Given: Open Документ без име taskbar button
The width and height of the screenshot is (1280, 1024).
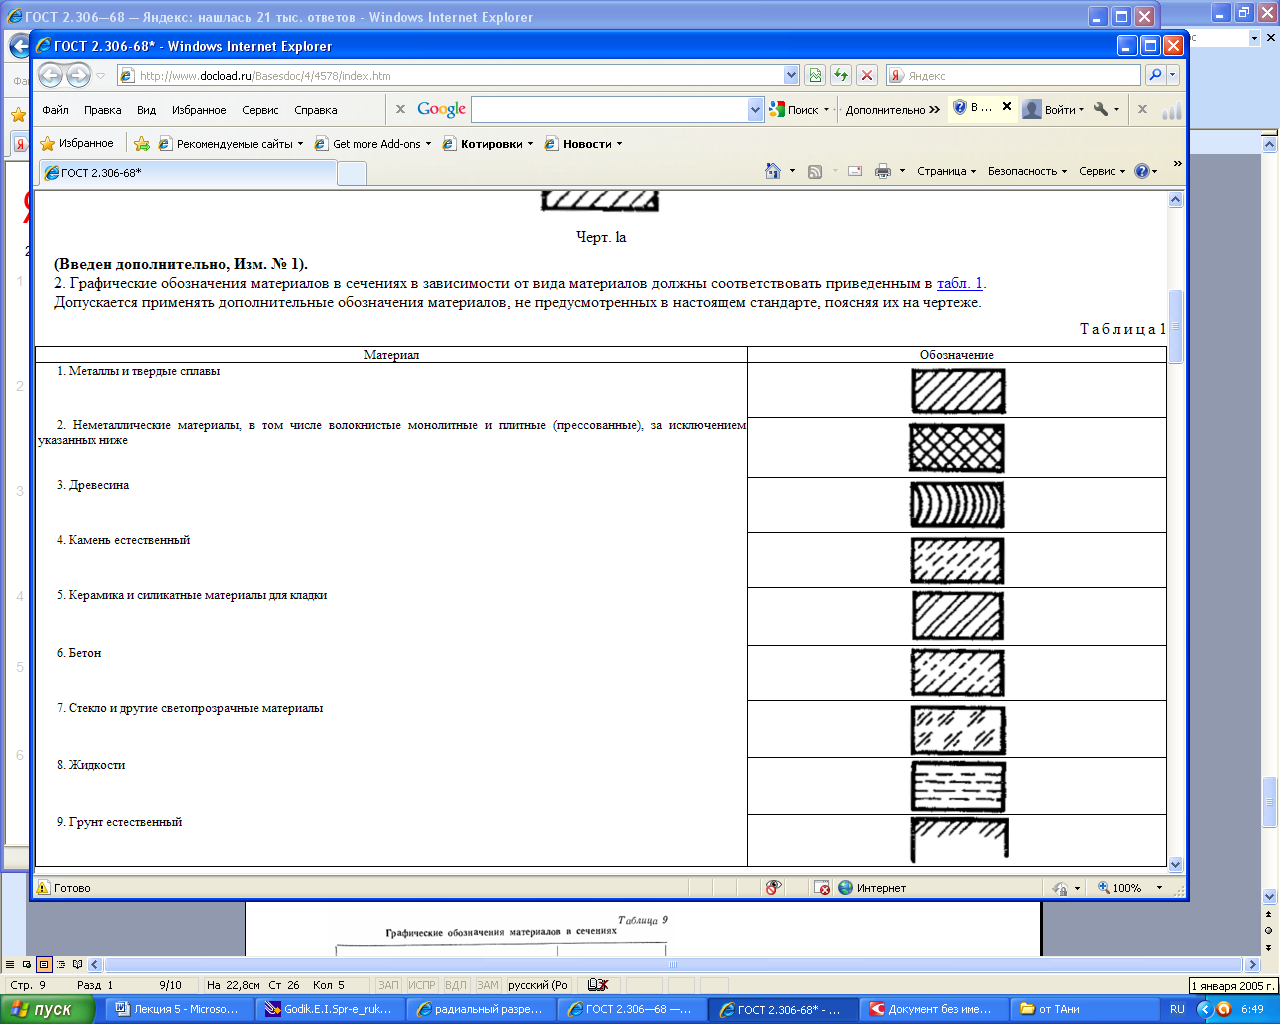Looking at the screenshot, I should click(x=932, y=1009).
